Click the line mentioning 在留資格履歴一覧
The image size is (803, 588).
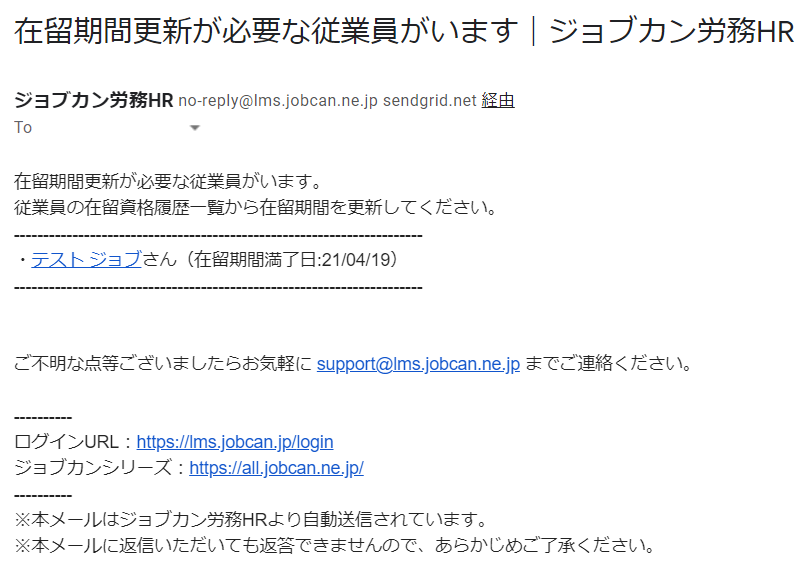tap(255, 208)
